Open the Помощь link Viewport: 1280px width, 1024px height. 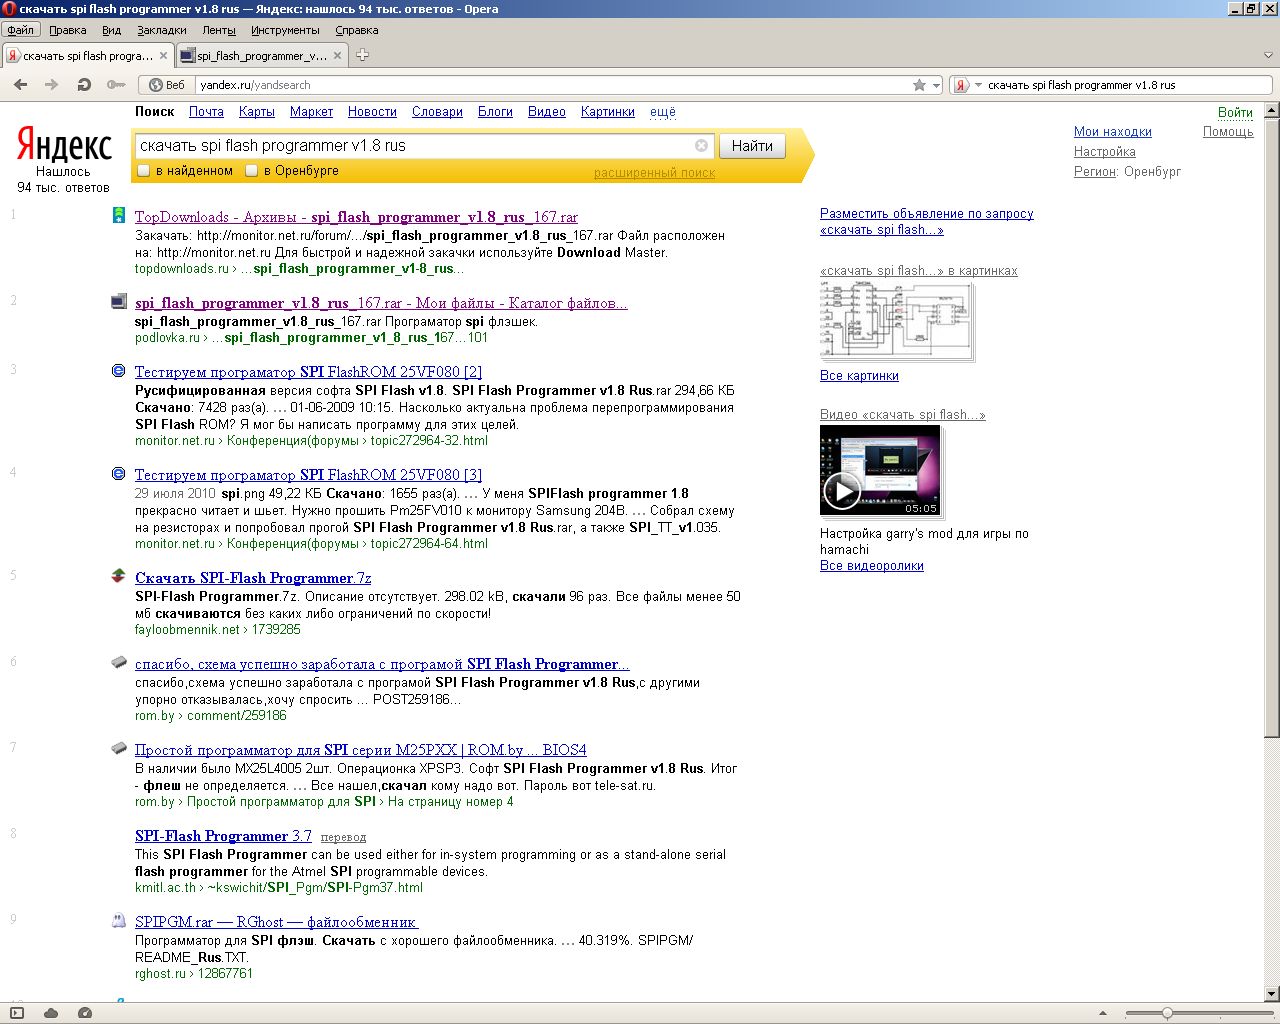tap(1228, 132)
